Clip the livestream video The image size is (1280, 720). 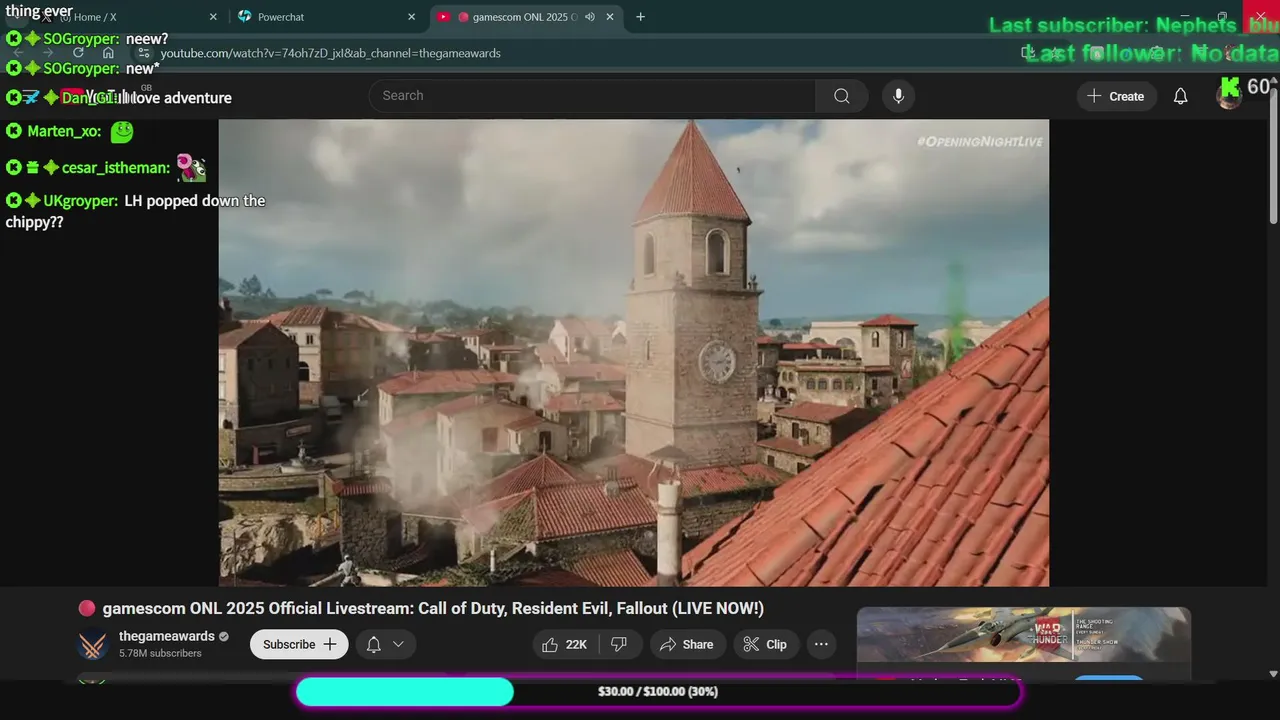(x=765, y=644)
